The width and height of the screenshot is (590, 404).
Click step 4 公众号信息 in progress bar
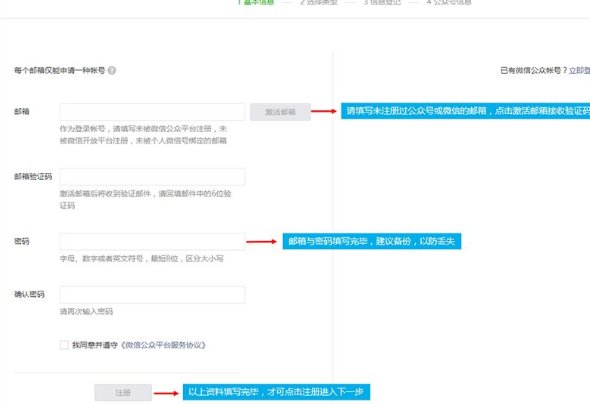pyautogui.click(x=449, y=2)
